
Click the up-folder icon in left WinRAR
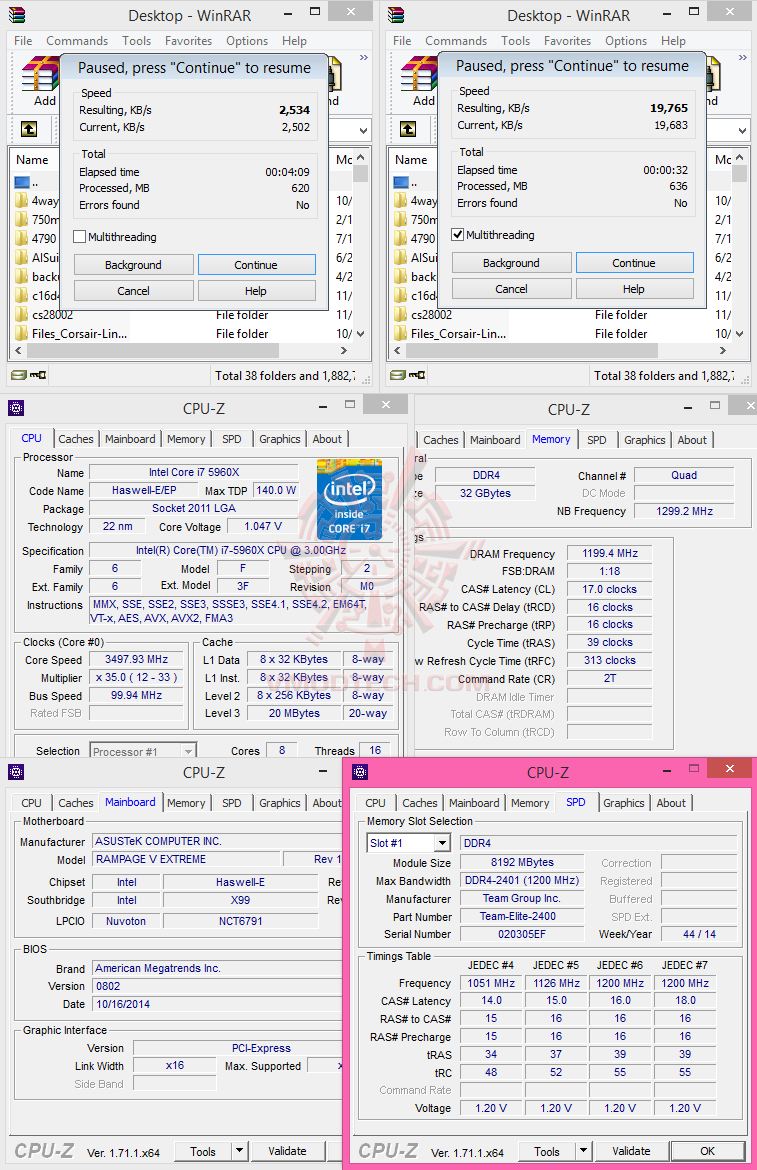[x=29, y=129]
